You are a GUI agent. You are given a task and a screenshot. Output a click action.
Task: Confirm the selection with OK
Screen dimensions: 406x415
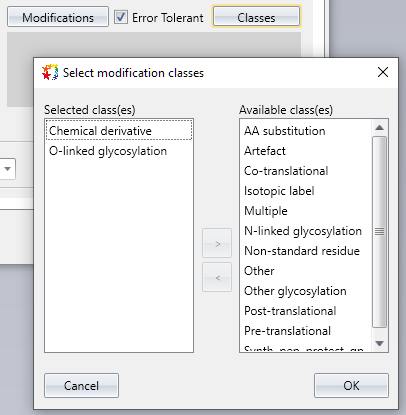coord(351,386)
